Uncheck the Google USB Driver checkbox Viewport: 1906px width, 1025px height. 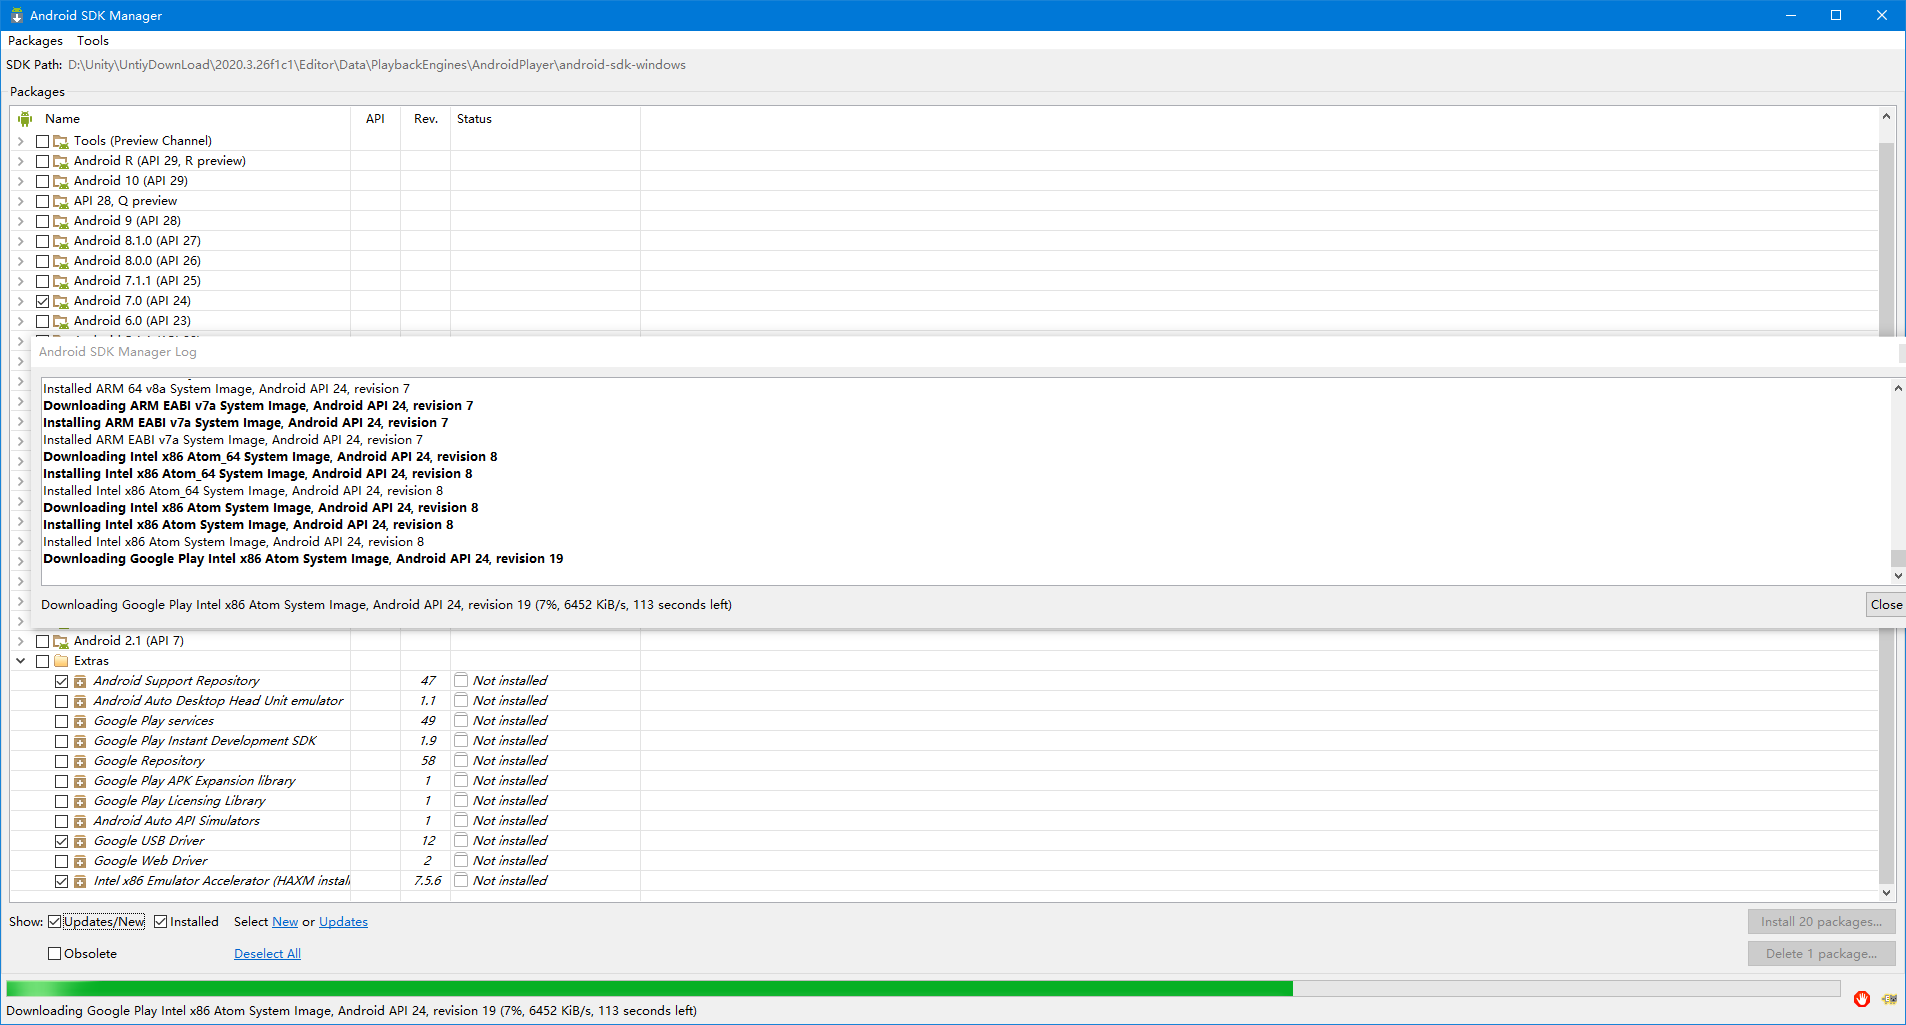[x=62, y=841]
